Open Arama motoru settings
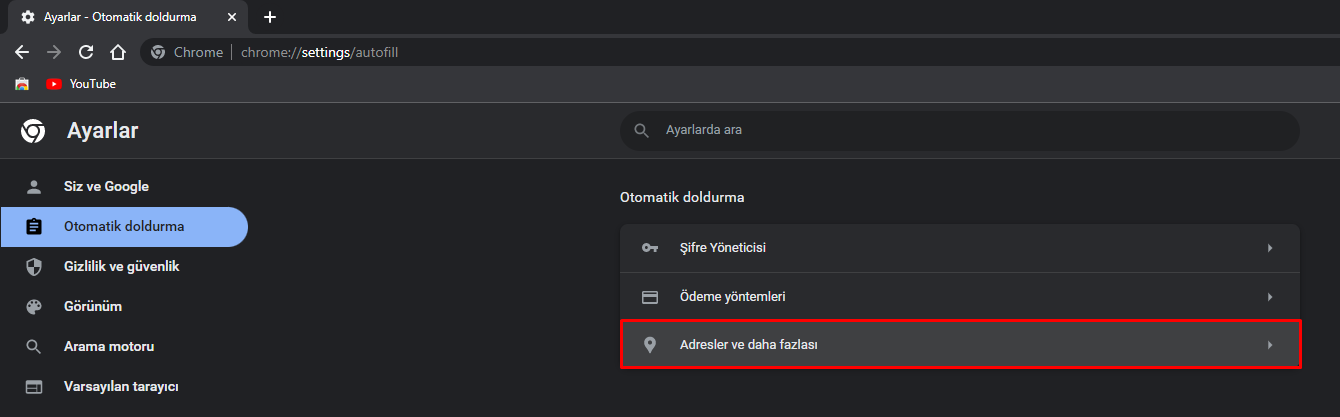The height and width of the screenshot is (417, 1340). (109, 346)
